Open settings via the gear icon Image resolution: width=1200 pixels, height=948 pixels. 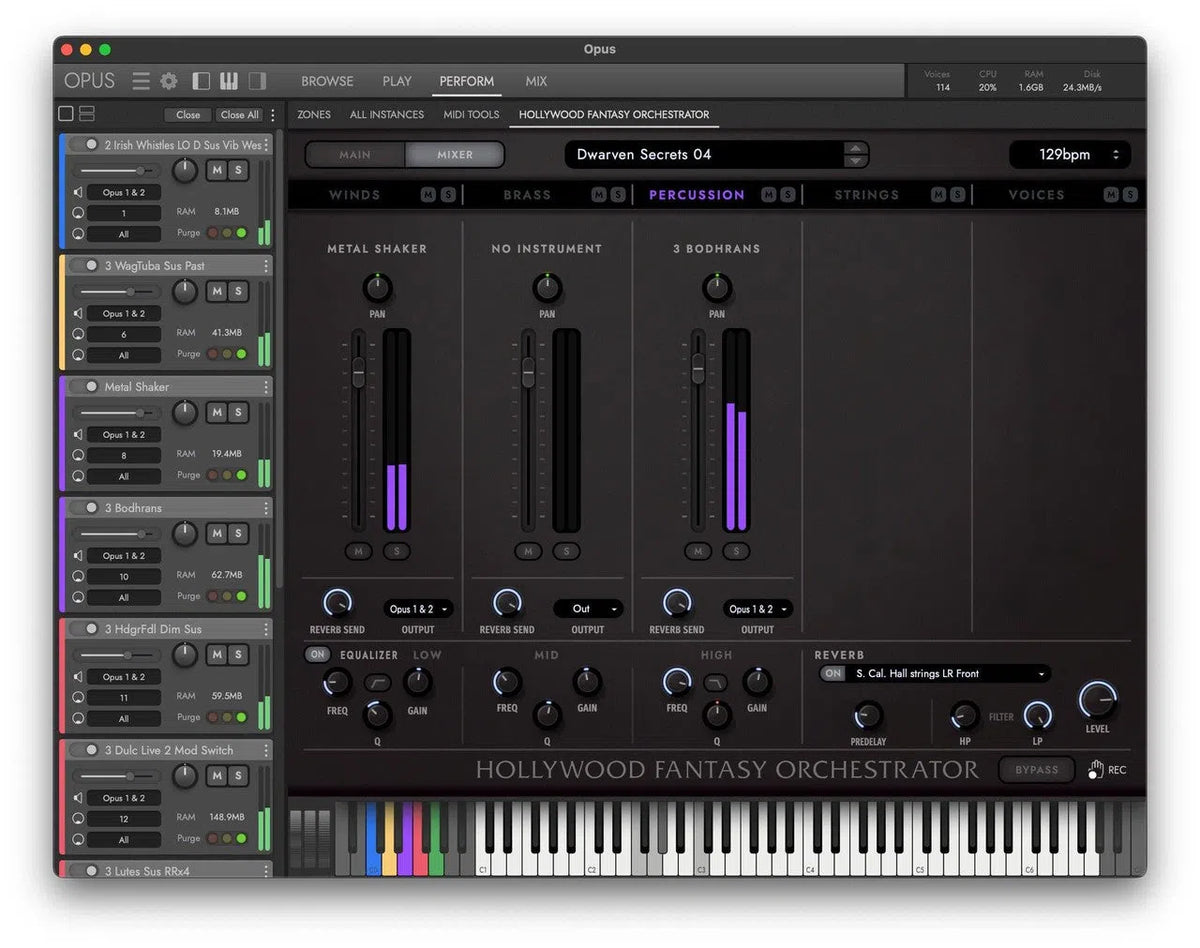(x=169, y=81)
